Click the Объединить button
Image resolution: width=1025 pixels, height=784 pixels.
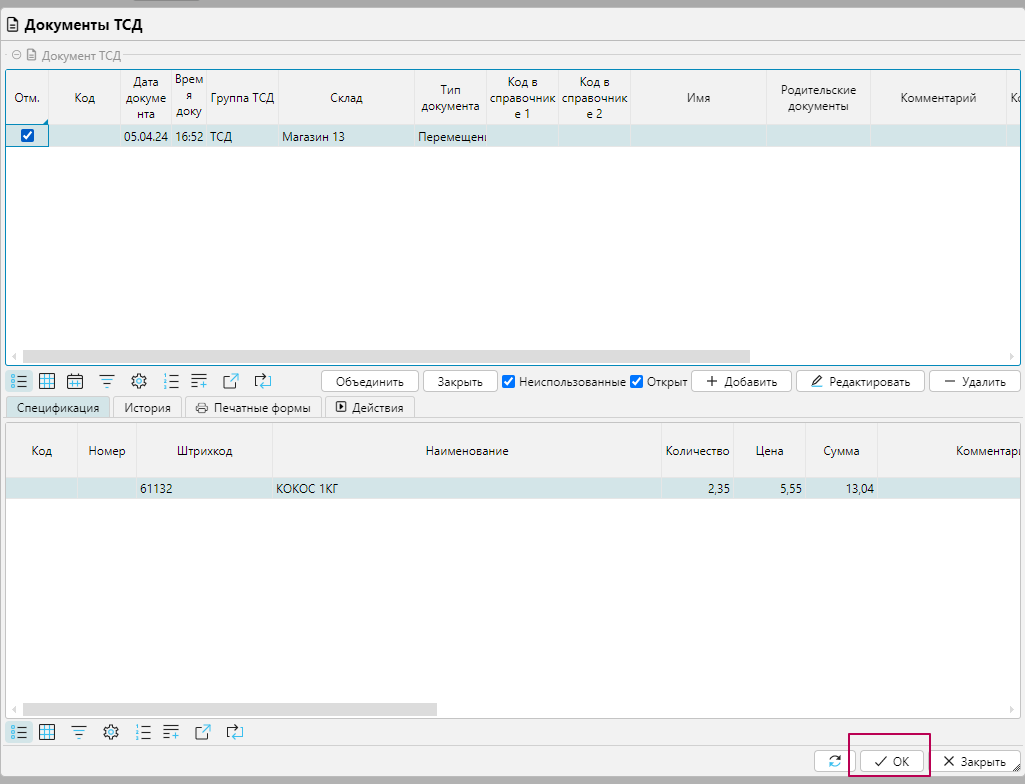pyautogui.click(x=369, y=381)
